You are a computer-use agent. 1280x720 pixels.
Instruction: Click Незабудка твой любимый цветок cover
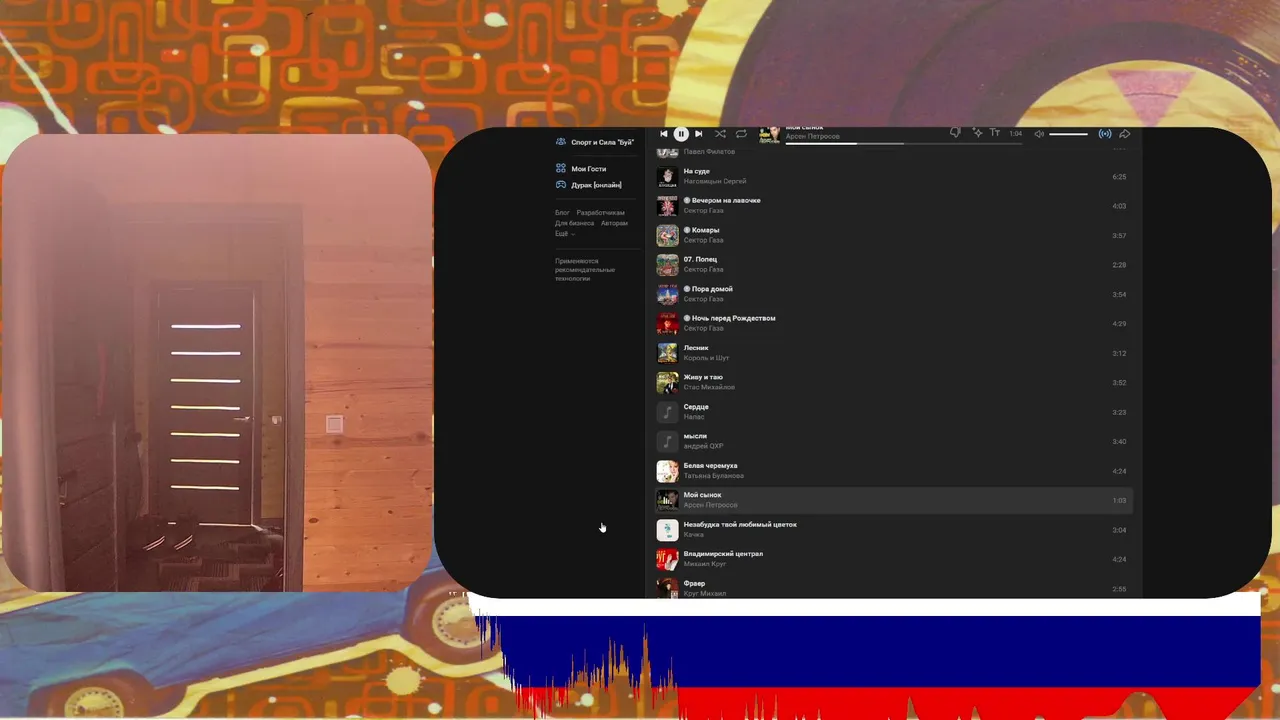pyautogui.click(x=667, y=530)
